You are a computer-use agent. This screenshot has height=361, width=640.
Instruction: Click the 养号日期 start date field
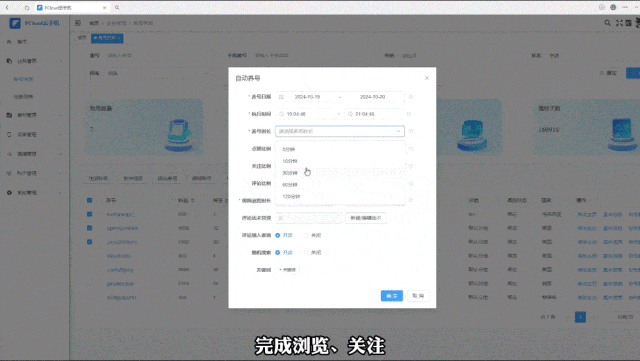(307, 97)
